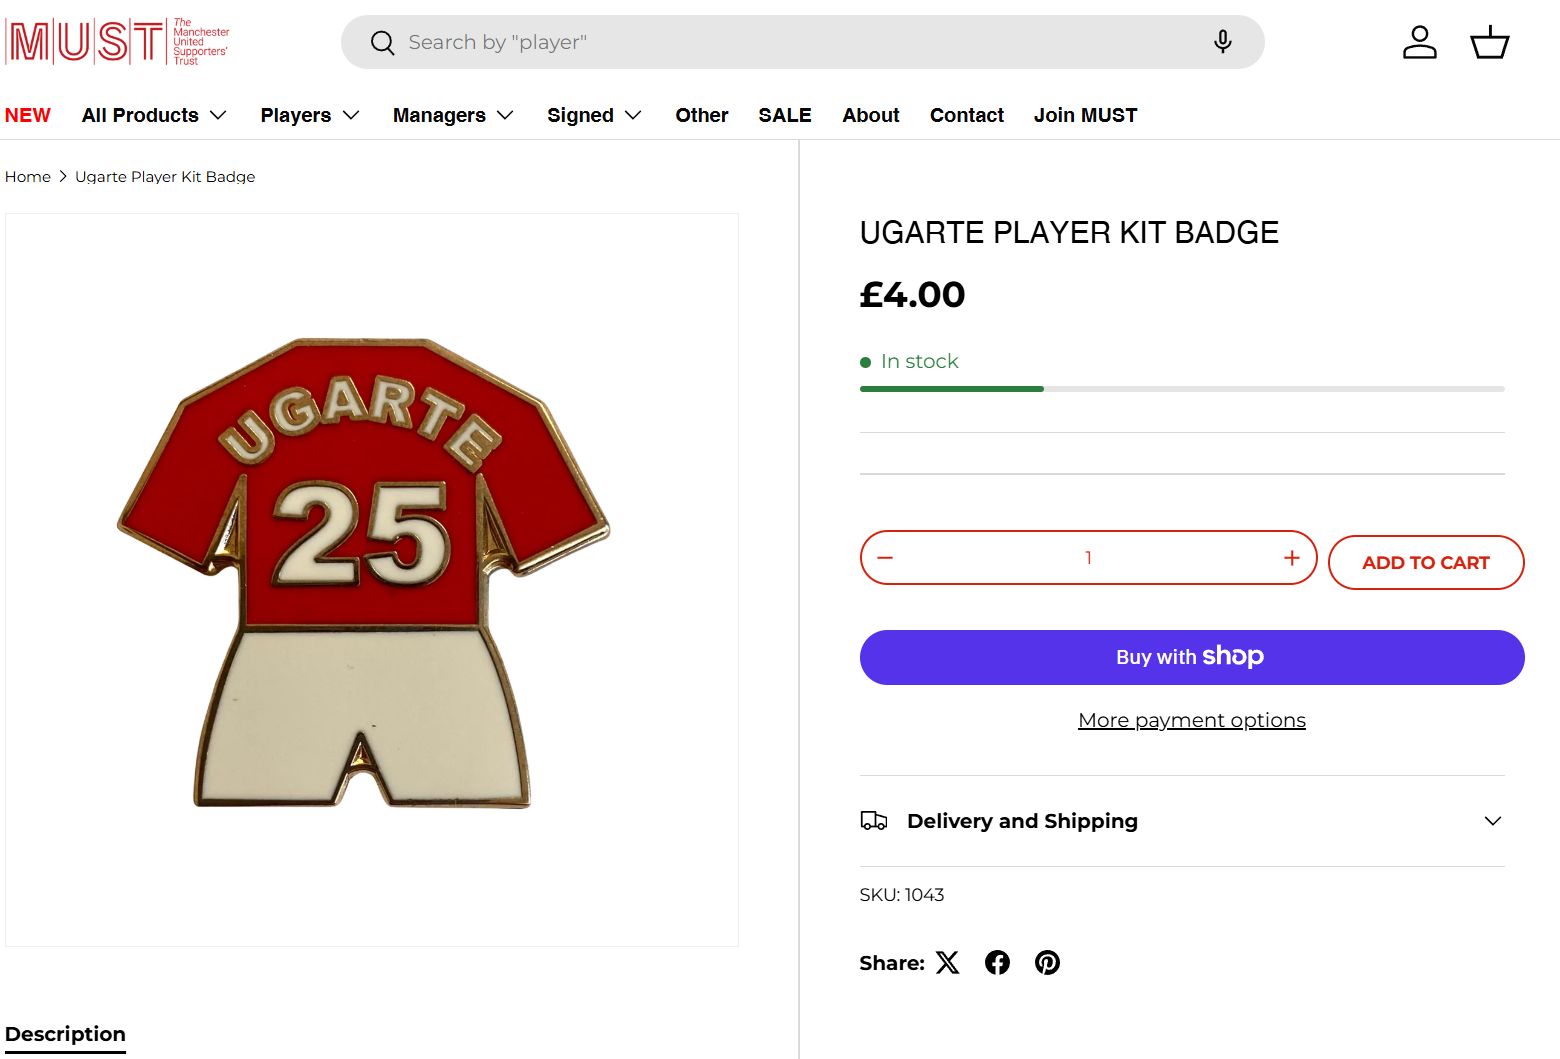This screenshot has height=1059, width=1560.
Task: Select the Description tab
Action: pyautogui.click(x=65, y=1034)
